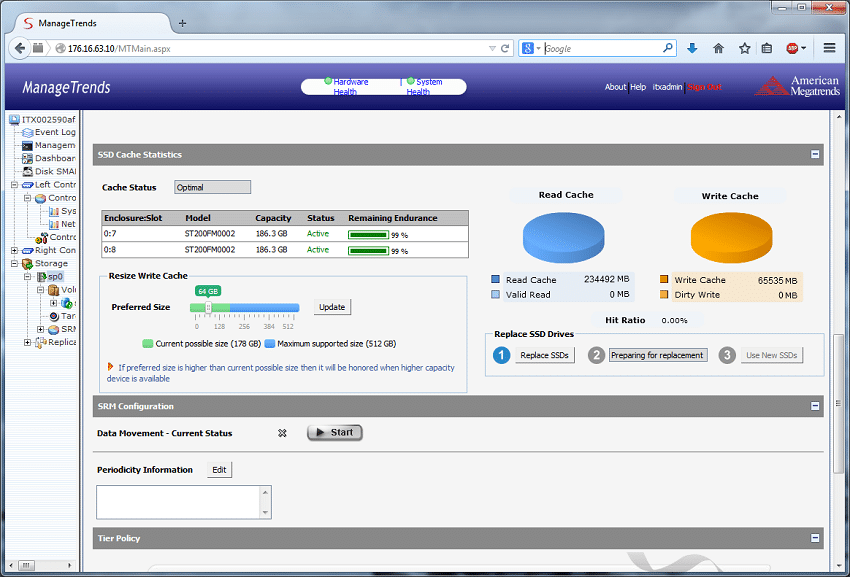Viewport: 850px width, 577px height.
Task: Select the Storage node icon
Action: pos(28,264)
